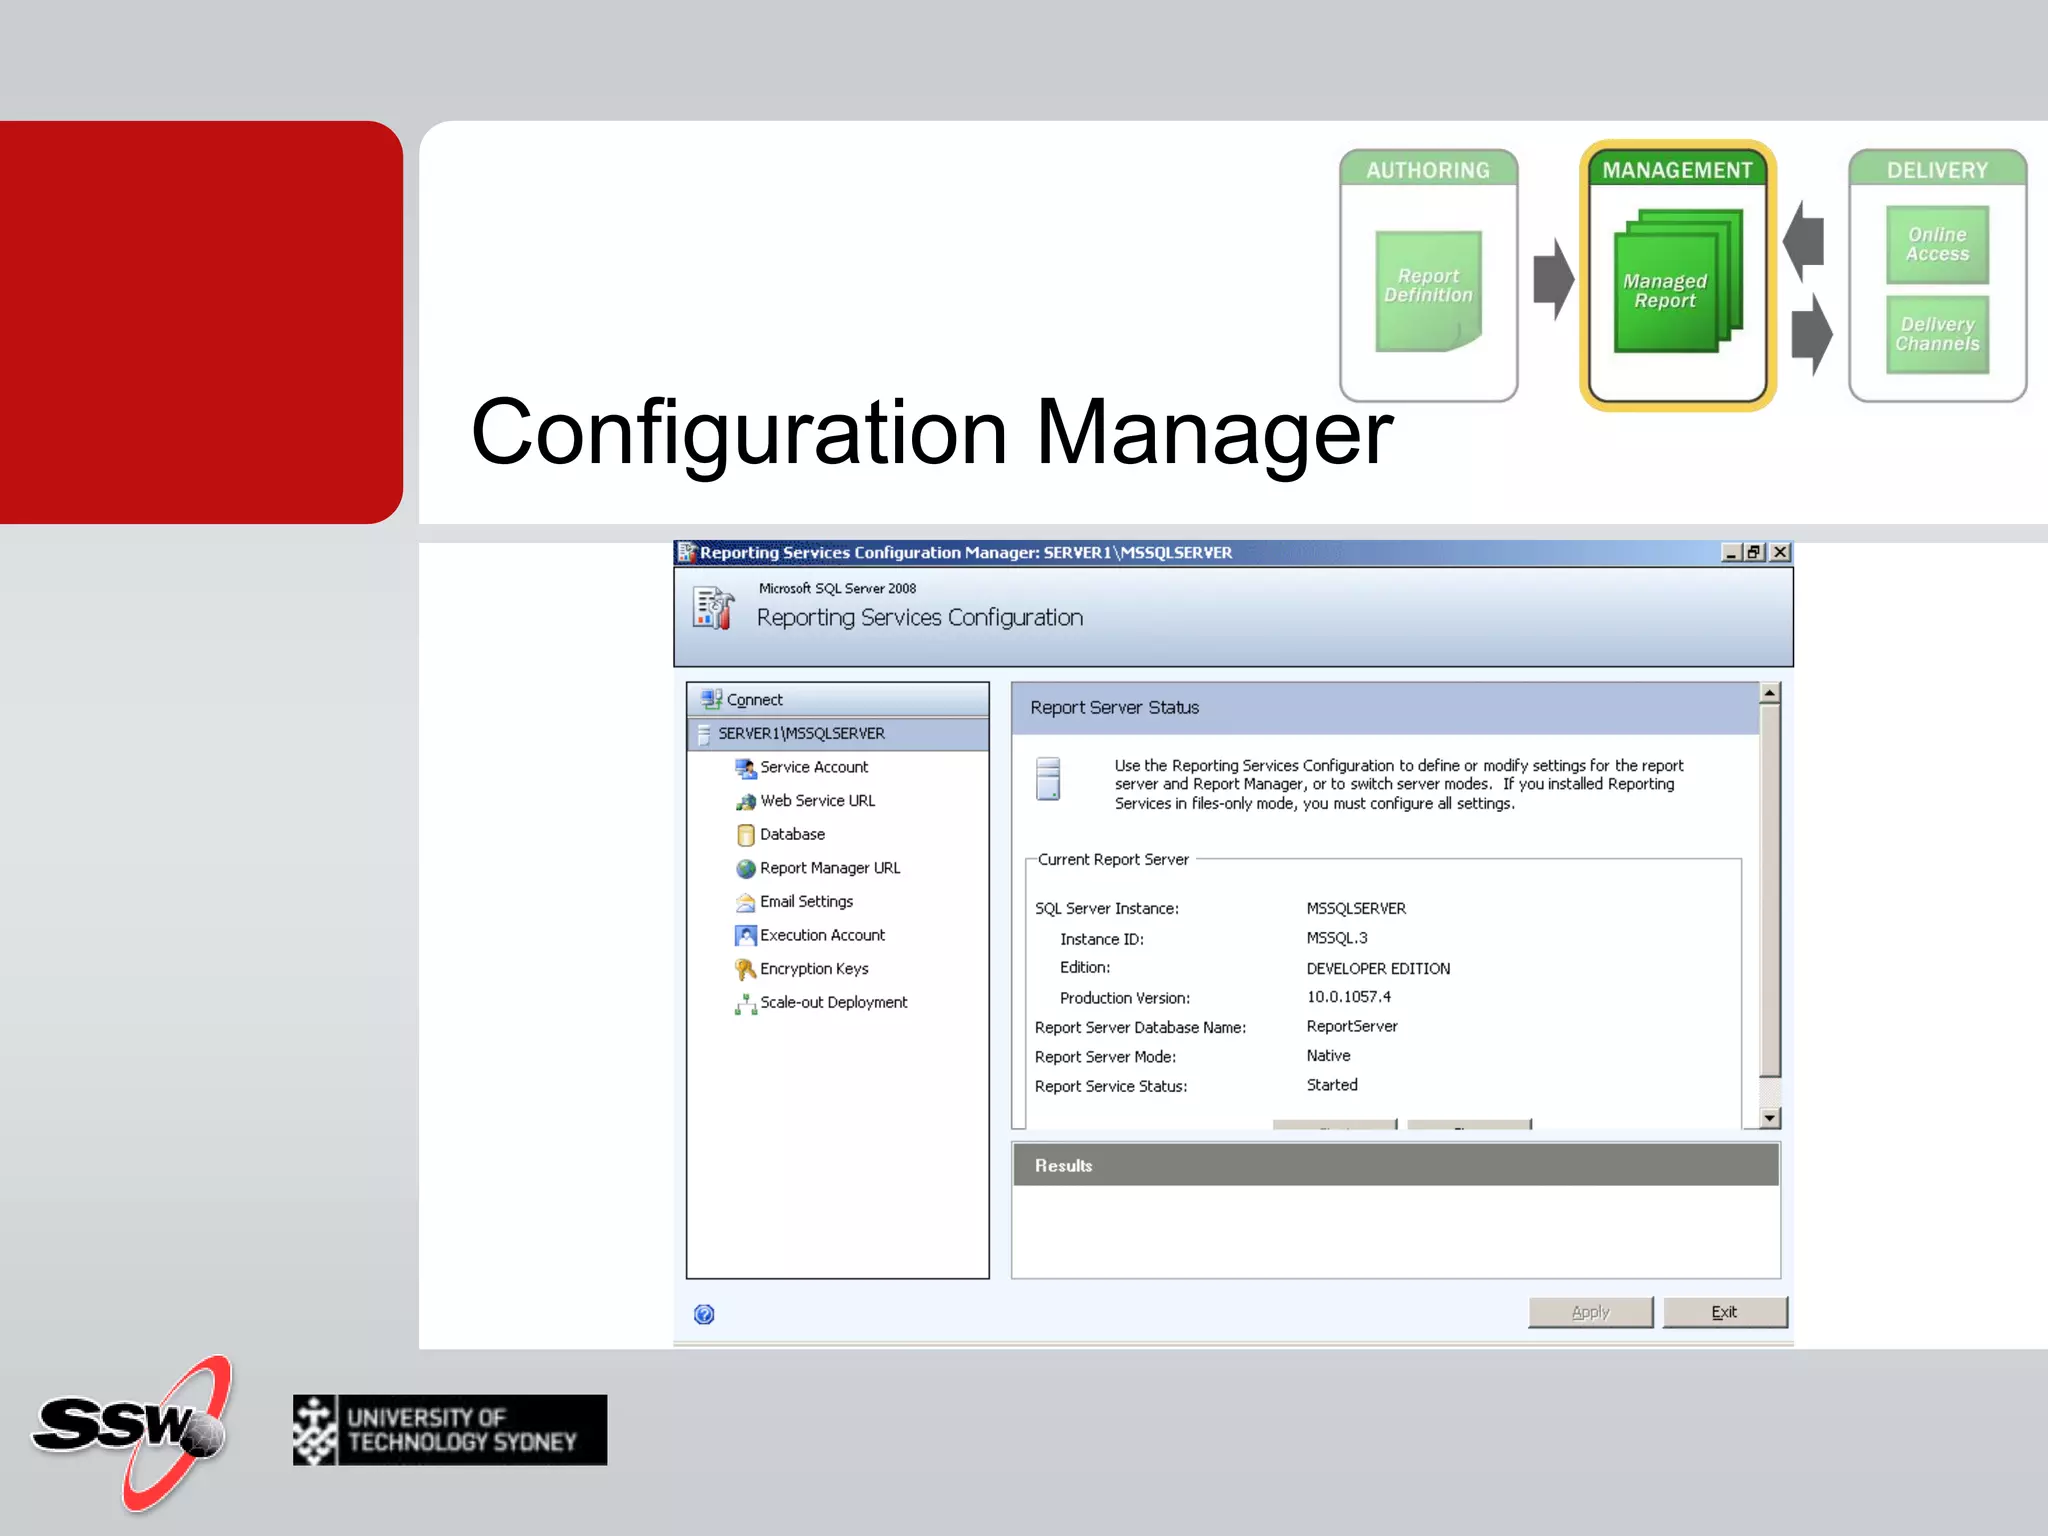Select the SERVER1\MSSQLSERVER node
2048x1536 pixels.
(x=838, y=734)
